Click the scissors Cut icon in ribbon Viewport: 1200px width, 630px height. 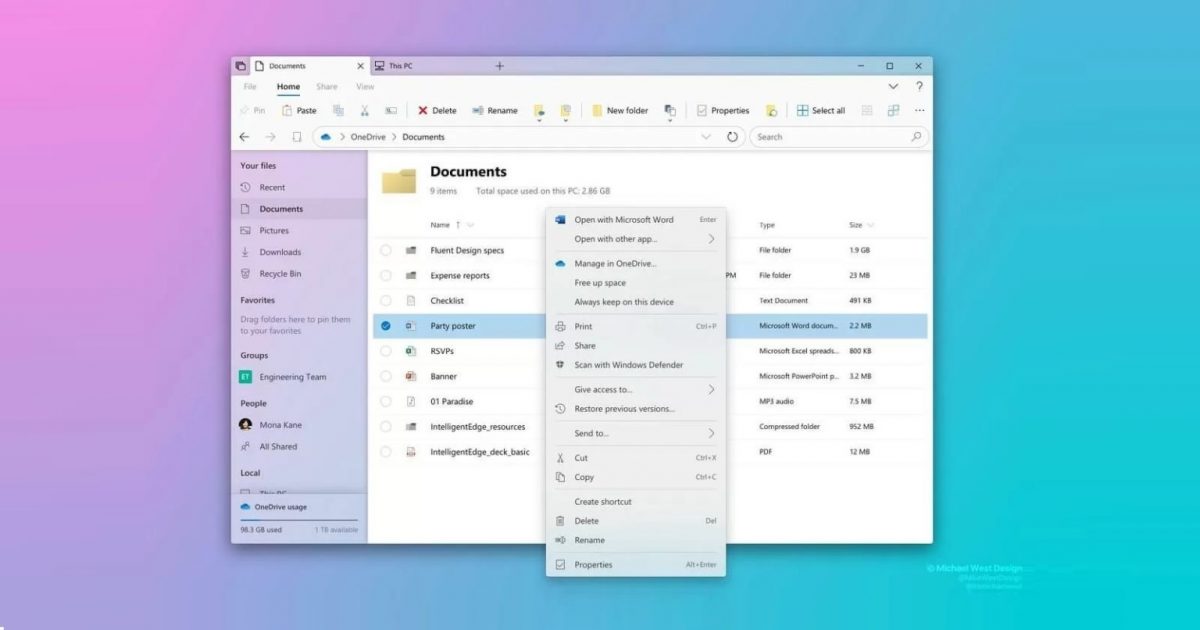pos(365,111)
